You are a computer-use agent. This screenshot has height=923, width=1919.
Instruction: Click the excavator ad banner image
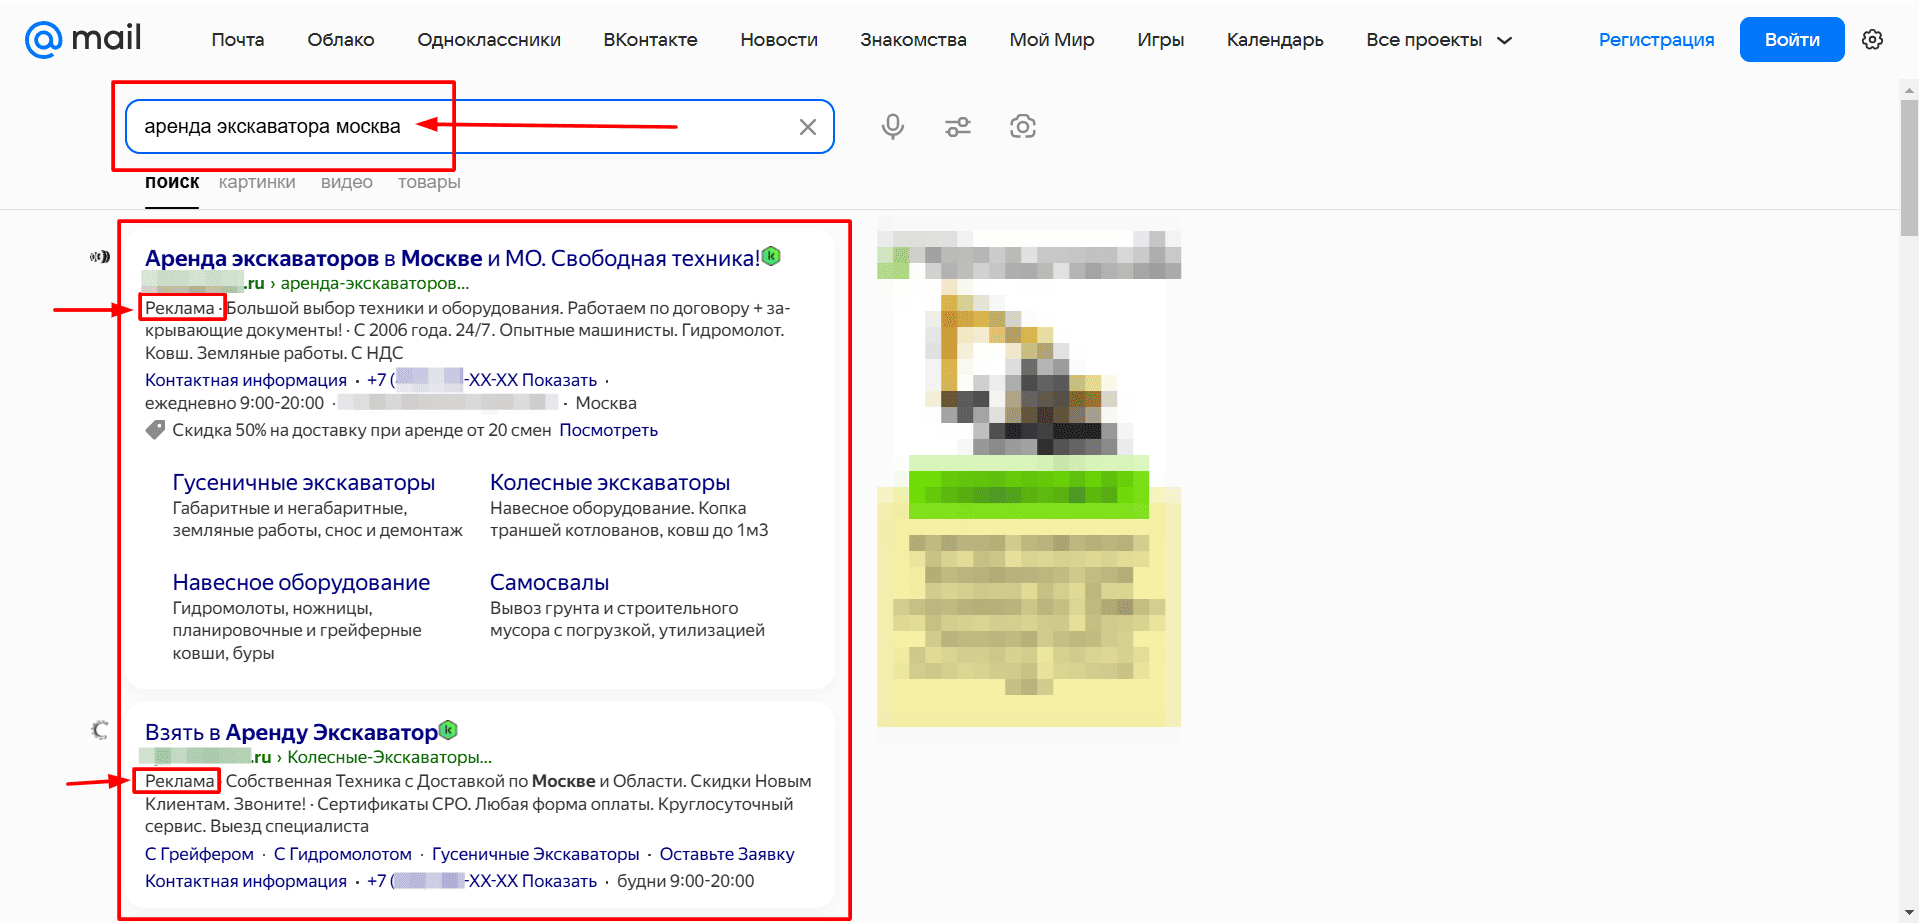[1029, 478]
